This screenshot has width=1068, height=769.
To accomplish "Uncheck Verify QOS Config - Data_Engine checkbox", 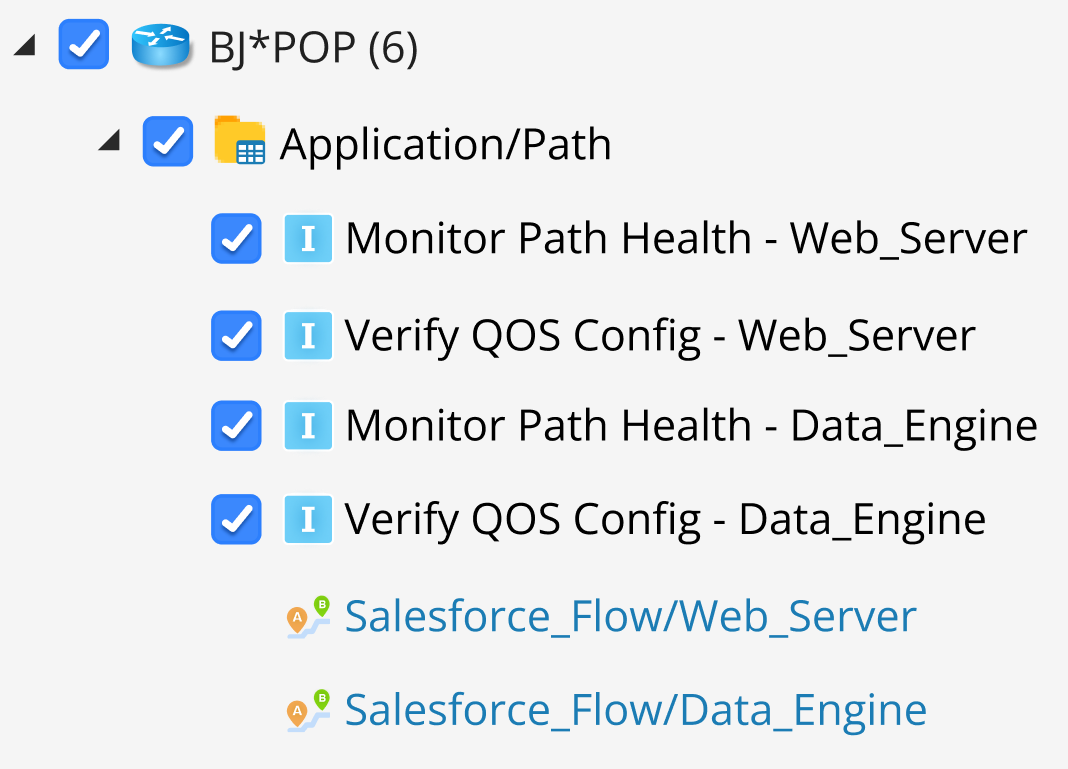I will click(x=236, y=519).
